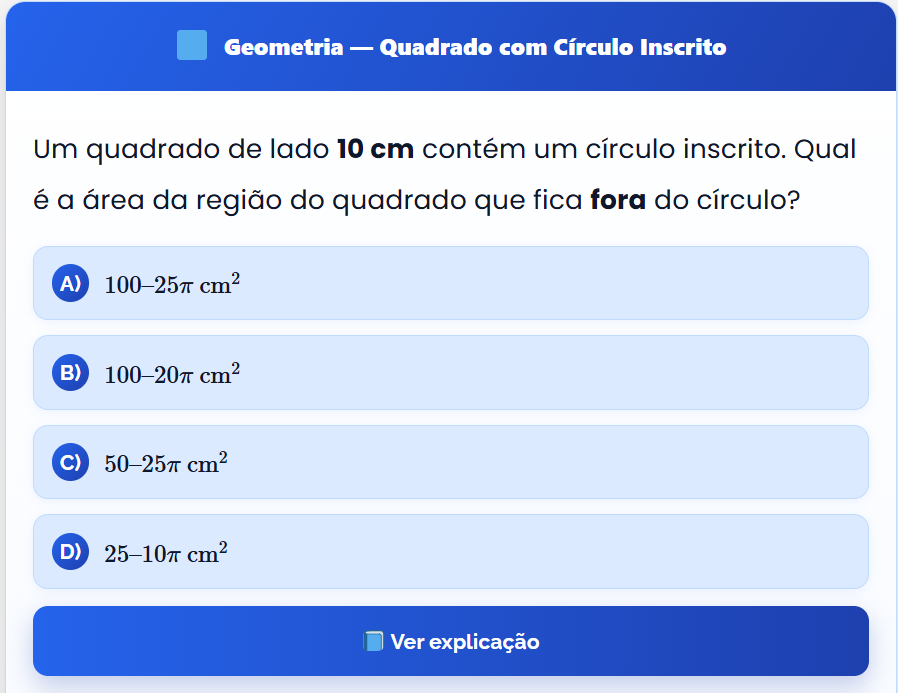Click the blue square icon in the header
Viewport: 898px width, 693px height.
click(192, 45)
